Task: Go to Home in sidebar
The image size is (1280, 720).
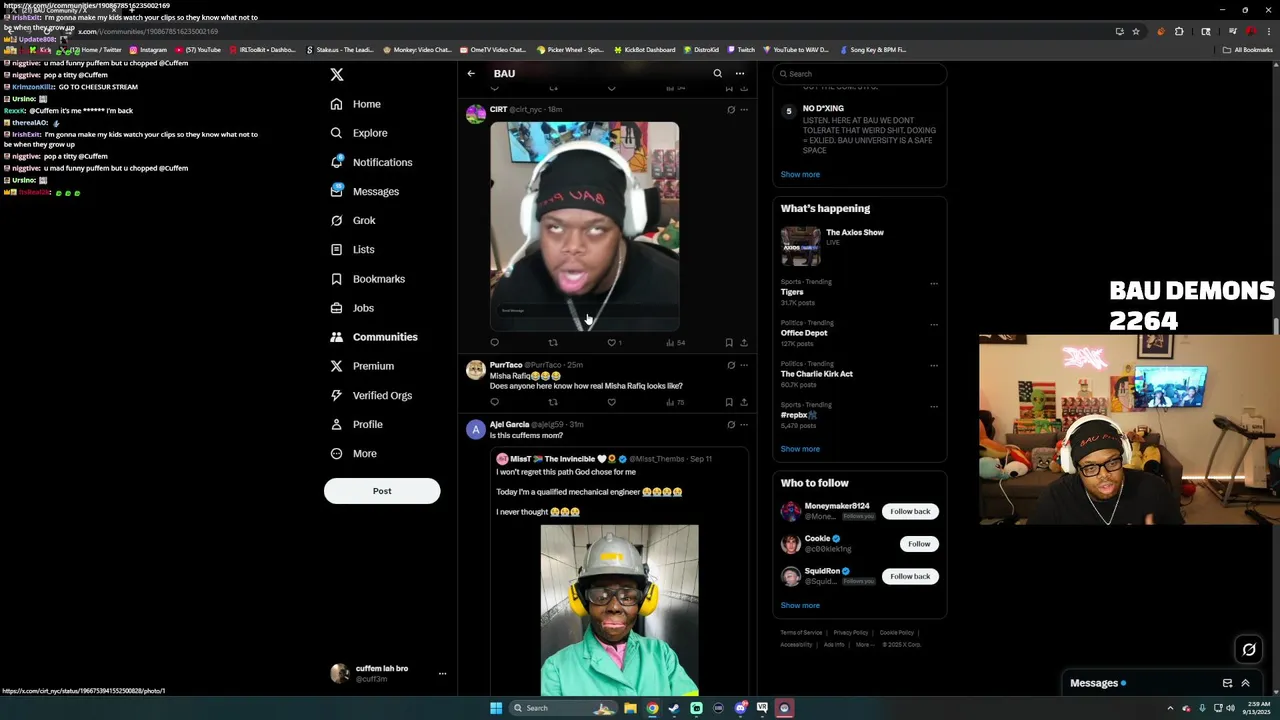Action: (x=356, y=104)
